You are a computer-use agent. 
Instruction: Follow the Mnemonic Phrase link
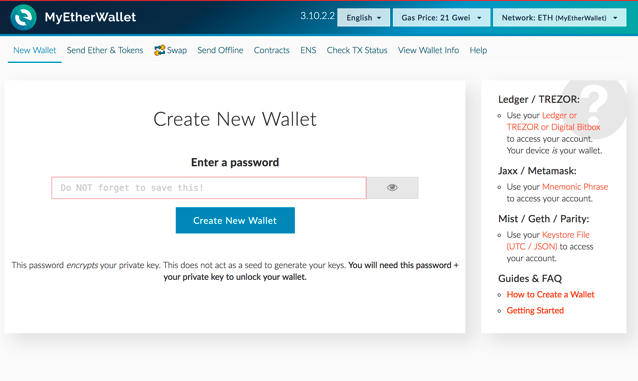575,187
